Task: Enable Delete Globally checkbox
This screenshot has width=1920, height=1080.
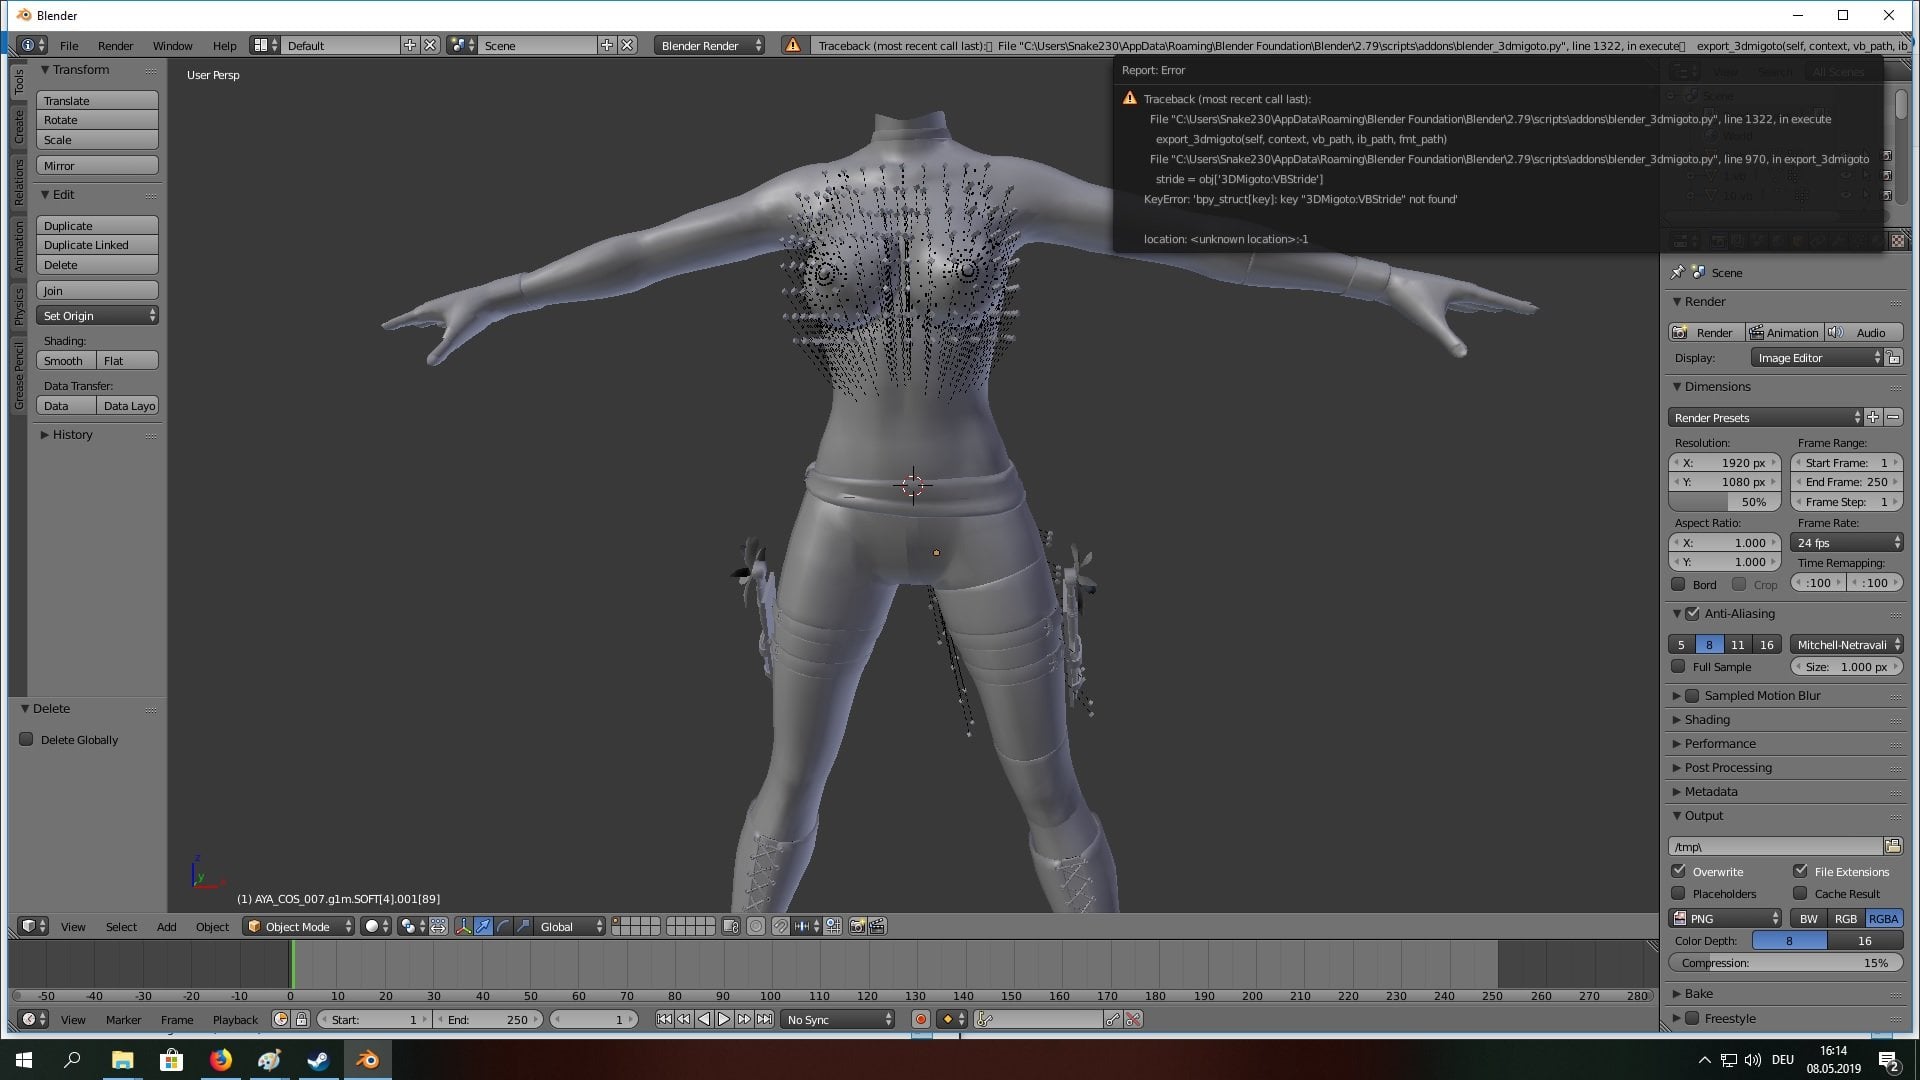Action: pos(26,739)
